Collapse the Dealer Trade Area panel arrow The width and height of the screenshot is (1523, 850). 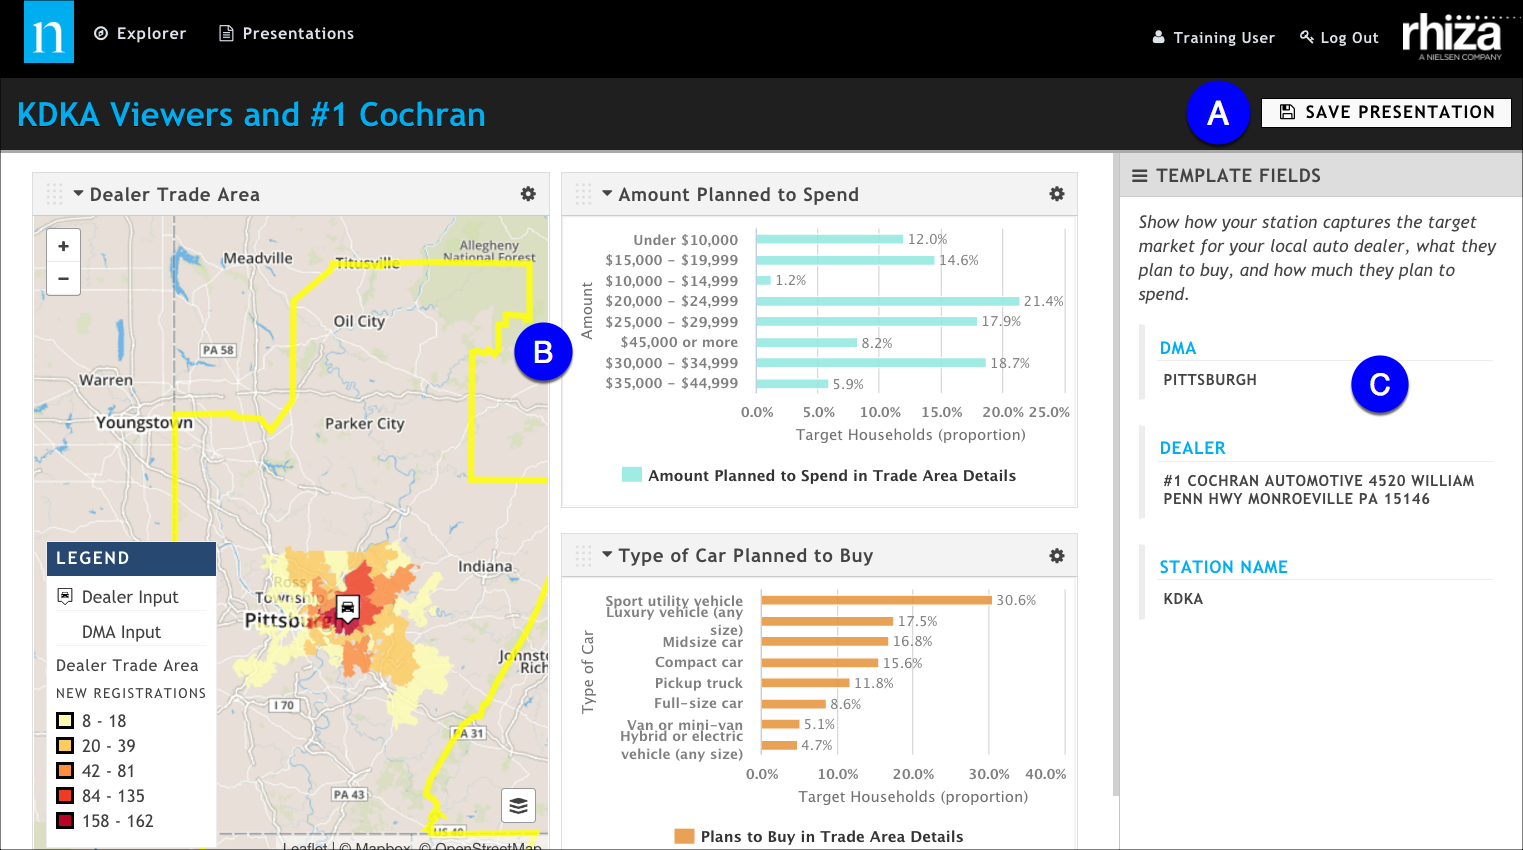click(78, 194)
